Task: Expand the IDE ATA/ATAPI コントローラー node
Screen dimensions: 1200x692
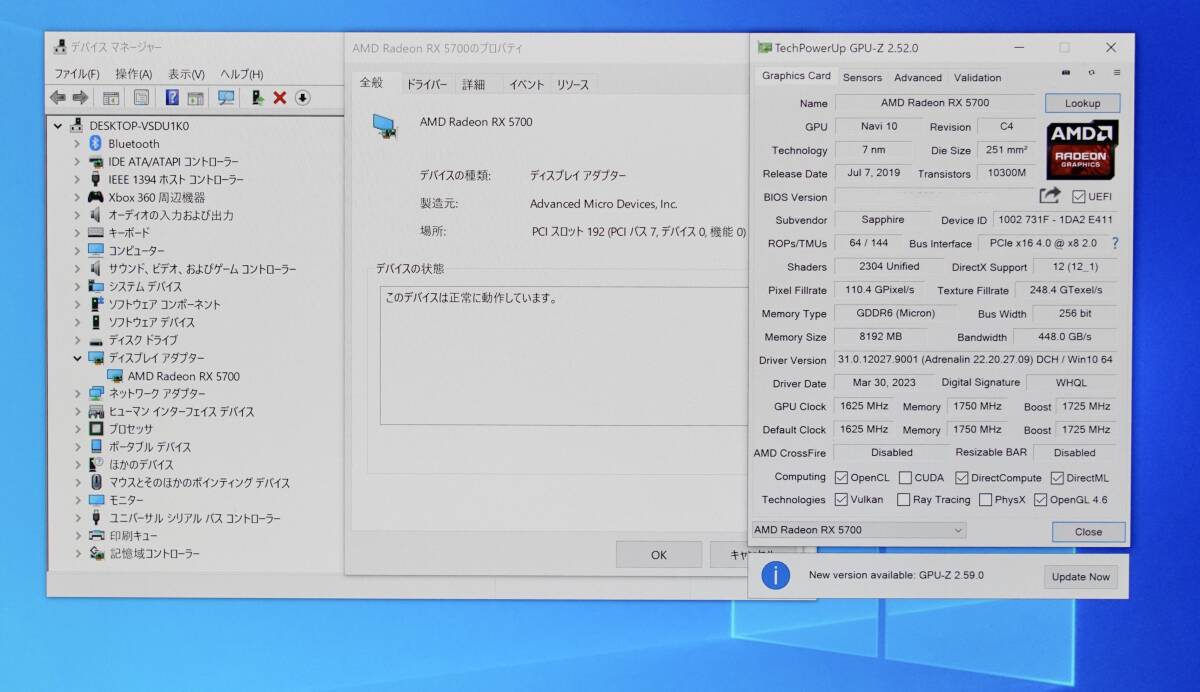Action: point(77,162)
